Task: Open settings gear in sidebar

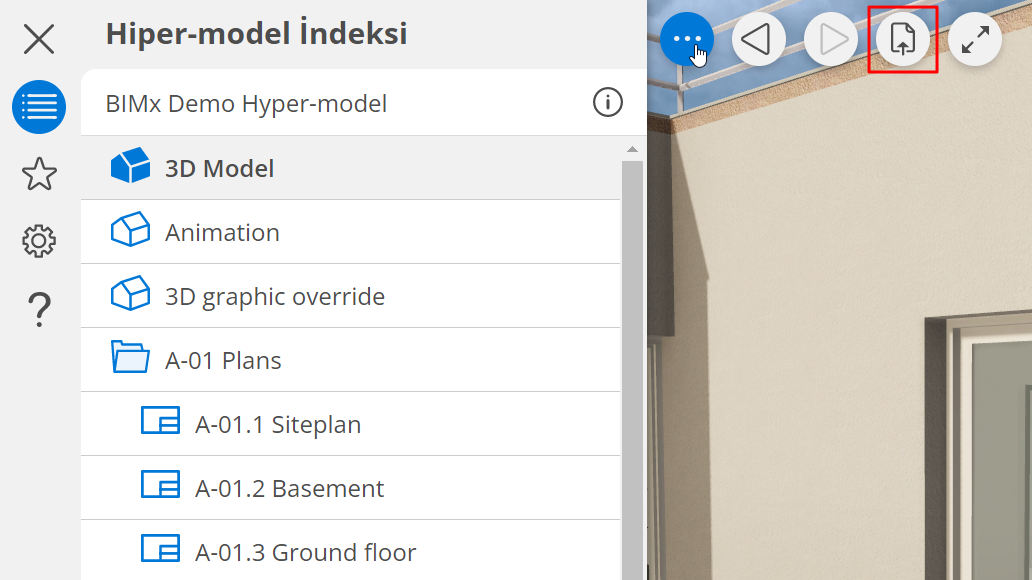Action: pyautogui.click(x=39, y=241)
